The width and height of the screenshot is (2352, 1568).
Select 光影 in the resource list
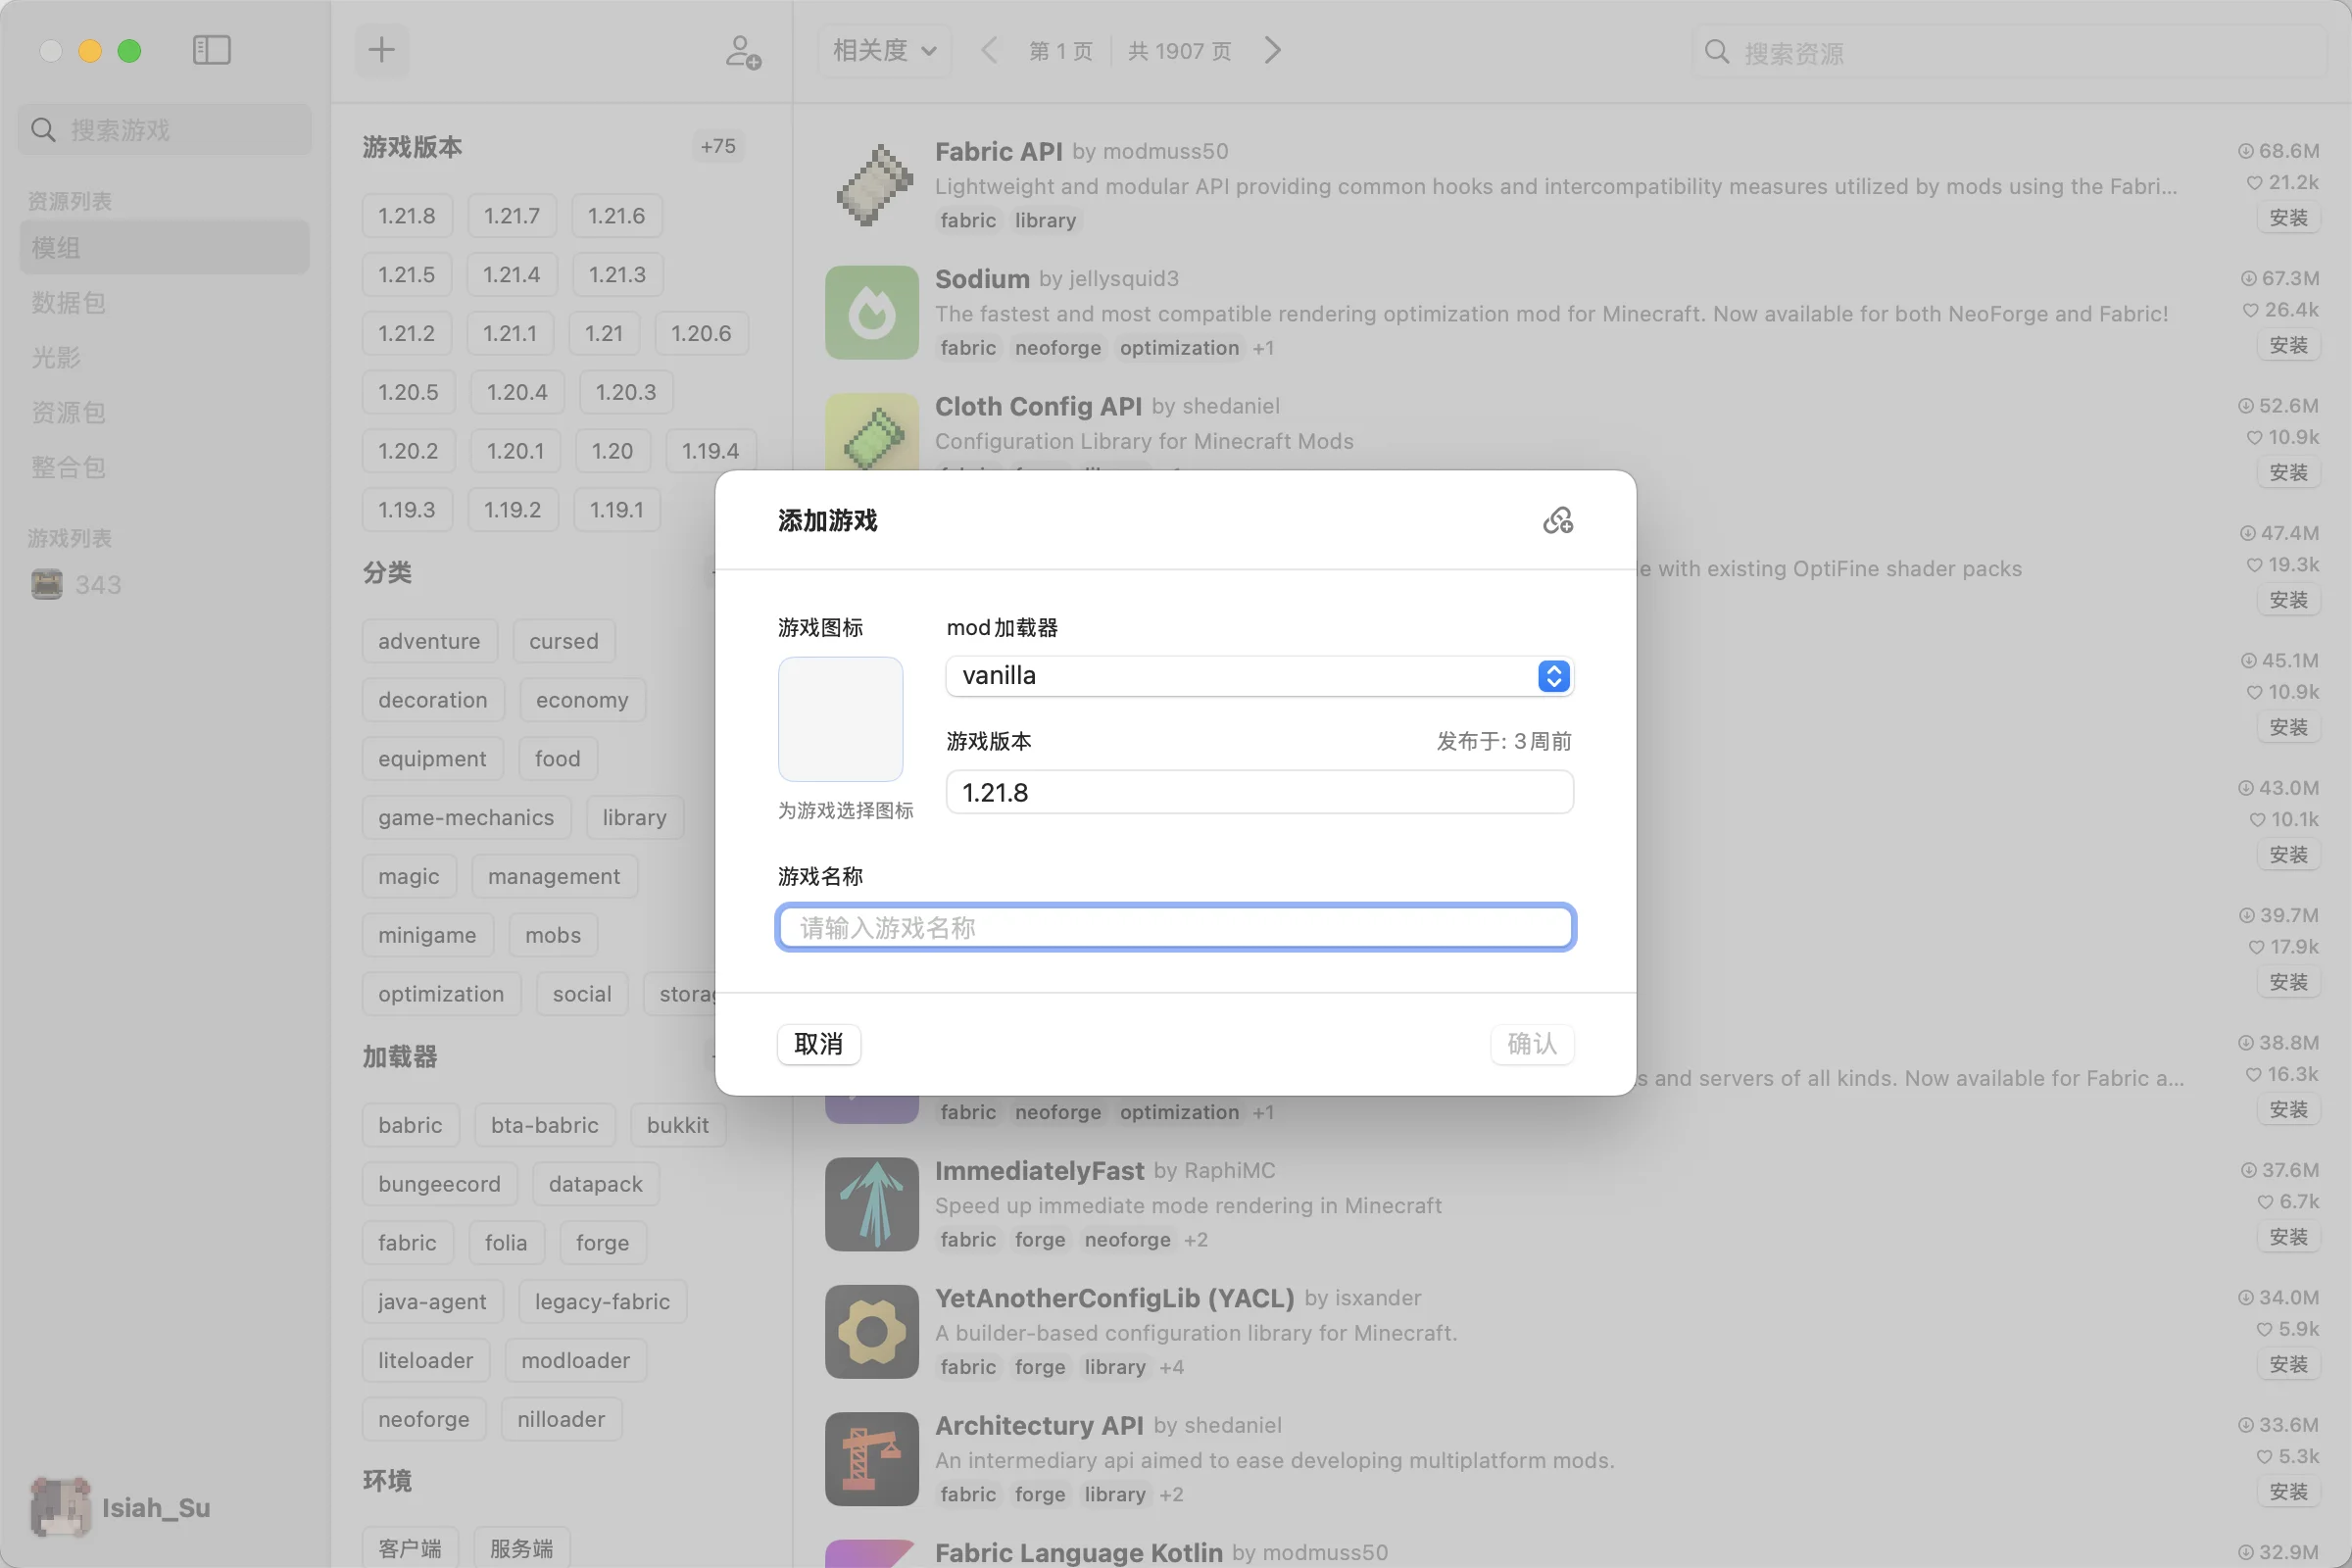[x=55, y=357]
